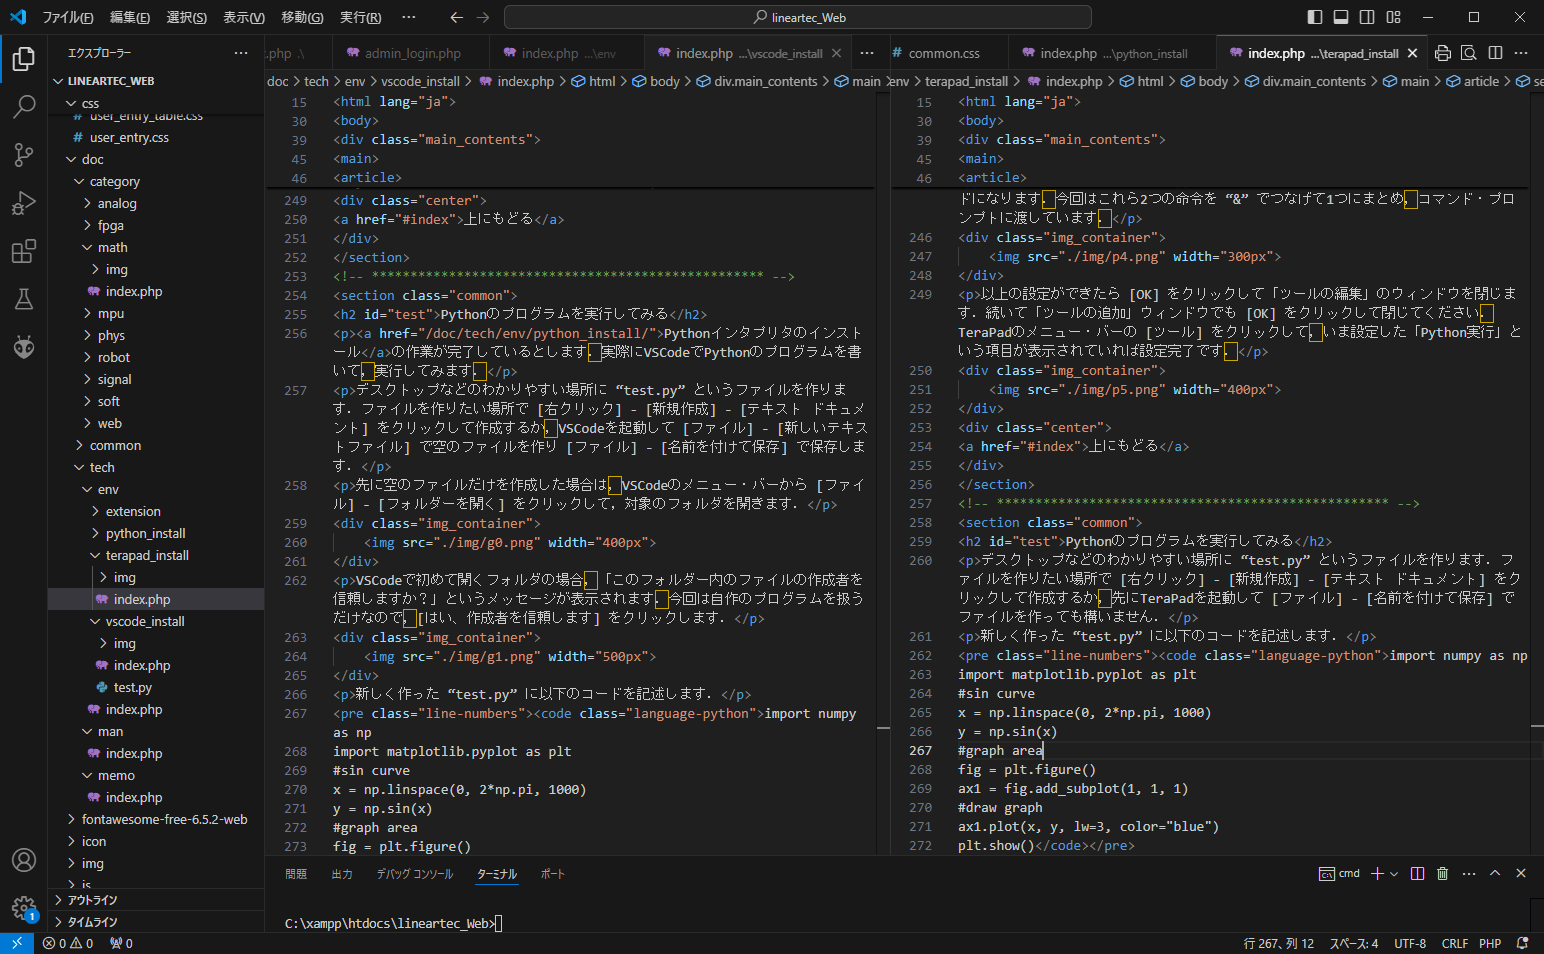The width and height of the screenshot is (1544, 954).
Task: Click the lineartec_Web command center search box
Action: point(798,17)
